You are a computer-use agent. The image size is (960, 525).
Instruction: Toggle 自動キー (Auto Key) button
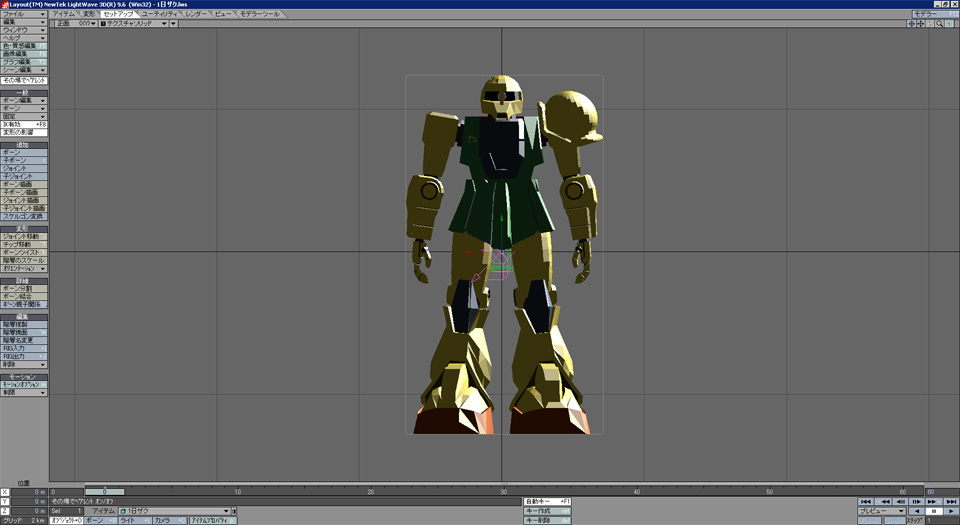tap(547, 502)
